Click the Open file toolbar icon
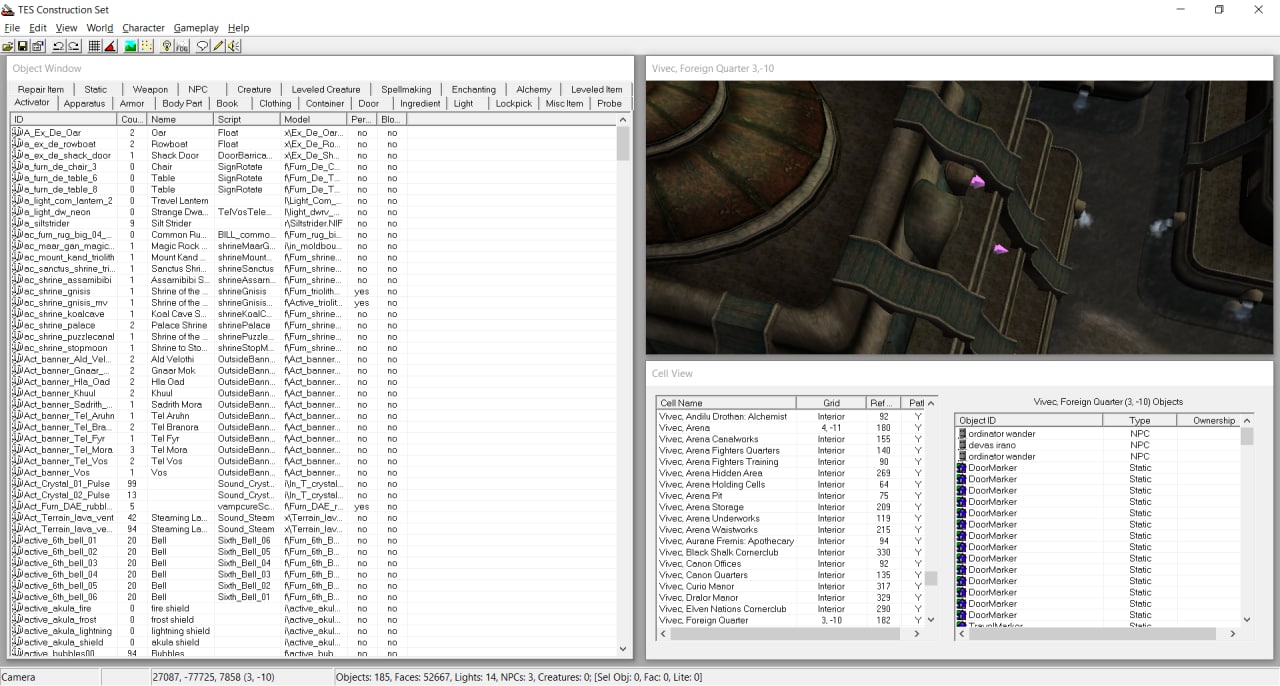 [x=8, y=46]
